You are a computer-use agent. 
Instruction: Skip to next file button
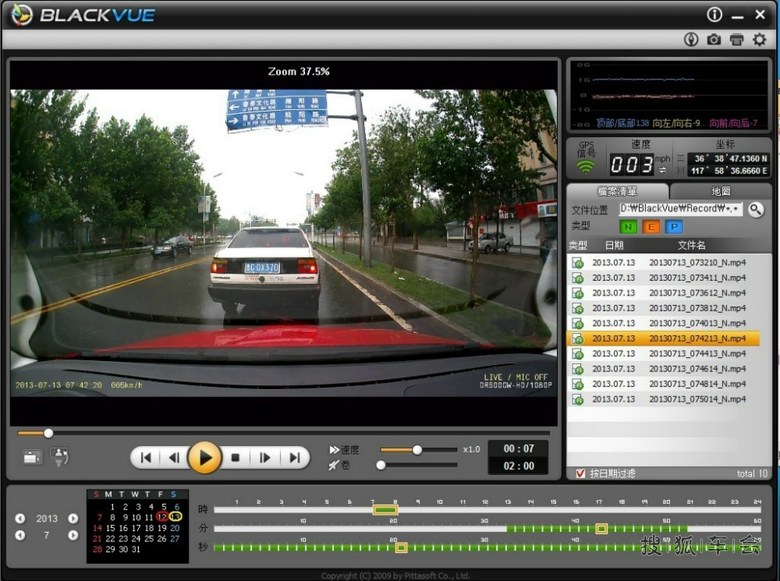coord(294,458)
